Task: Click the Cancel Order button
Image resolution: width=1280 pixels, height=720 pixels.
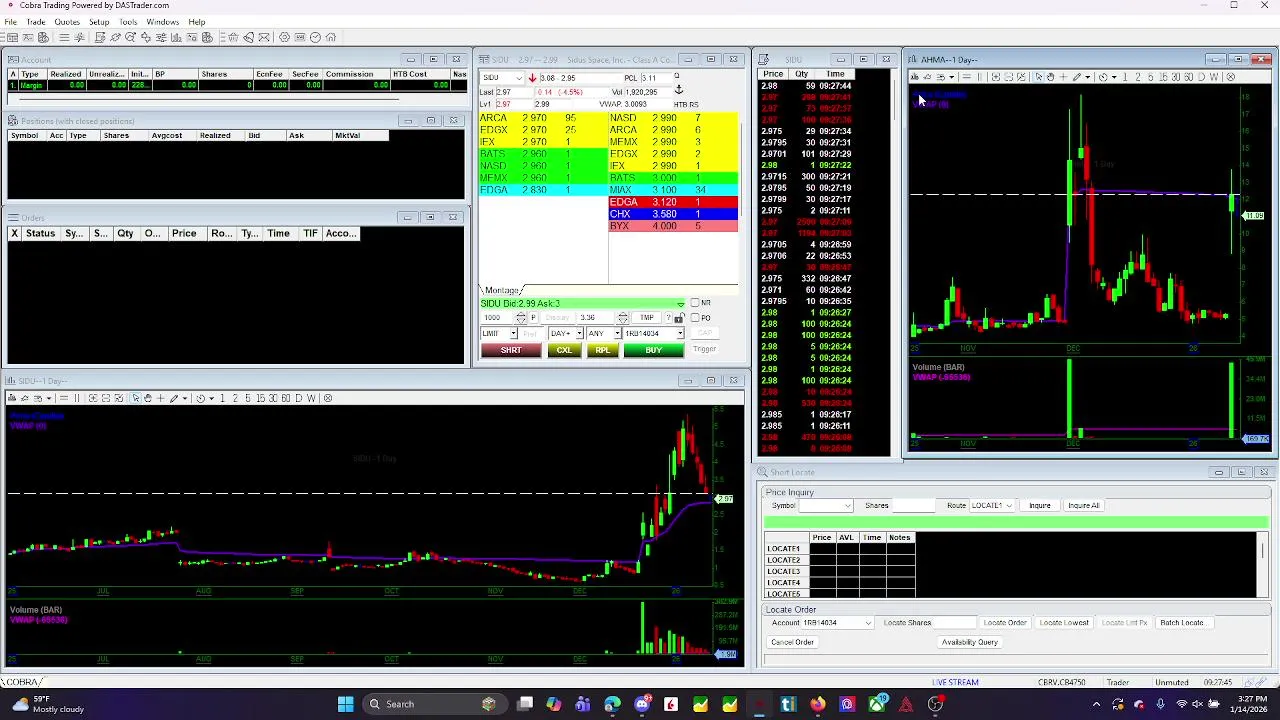Action: pos(792,642)
